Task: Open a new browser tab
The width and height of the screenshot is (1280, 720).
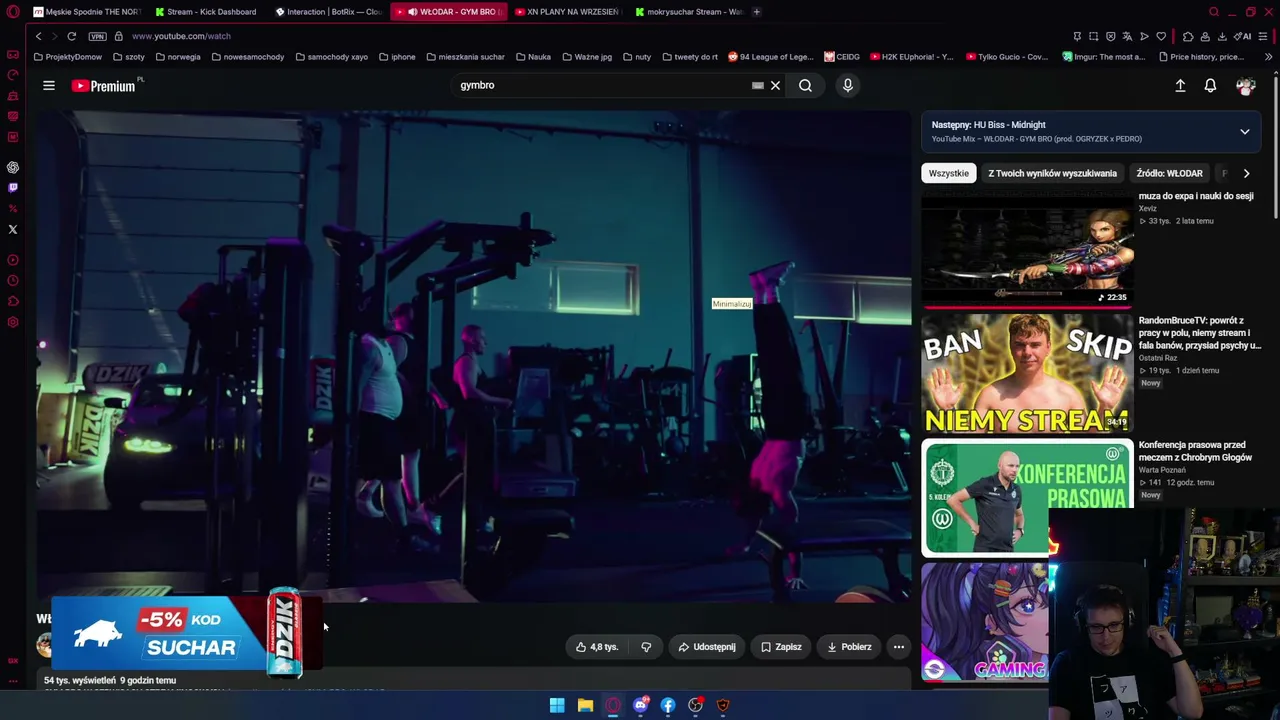Action: pos(756,12)
